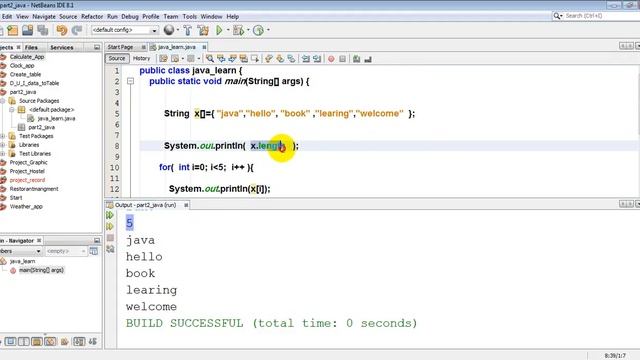Click the Comment icon in editor toolbar
The height and width of the screenshot is (360, 640).
click(356, 59)
